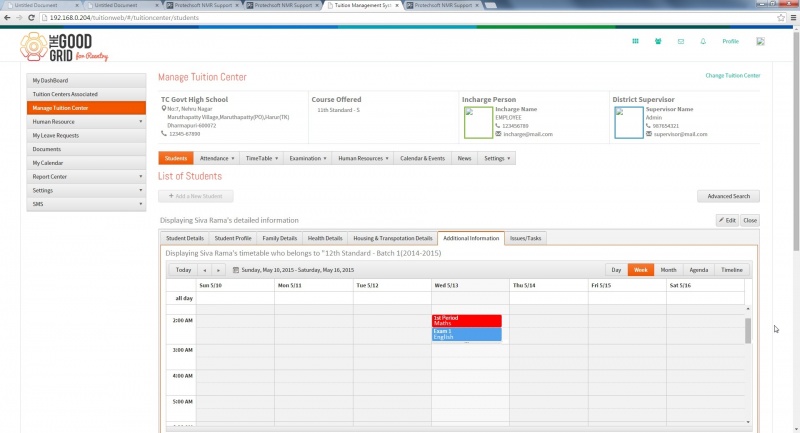The height and width of the screenshot is (433, 800).
Task: Switch calendar to Month view
Action: [x=668, y=270]
